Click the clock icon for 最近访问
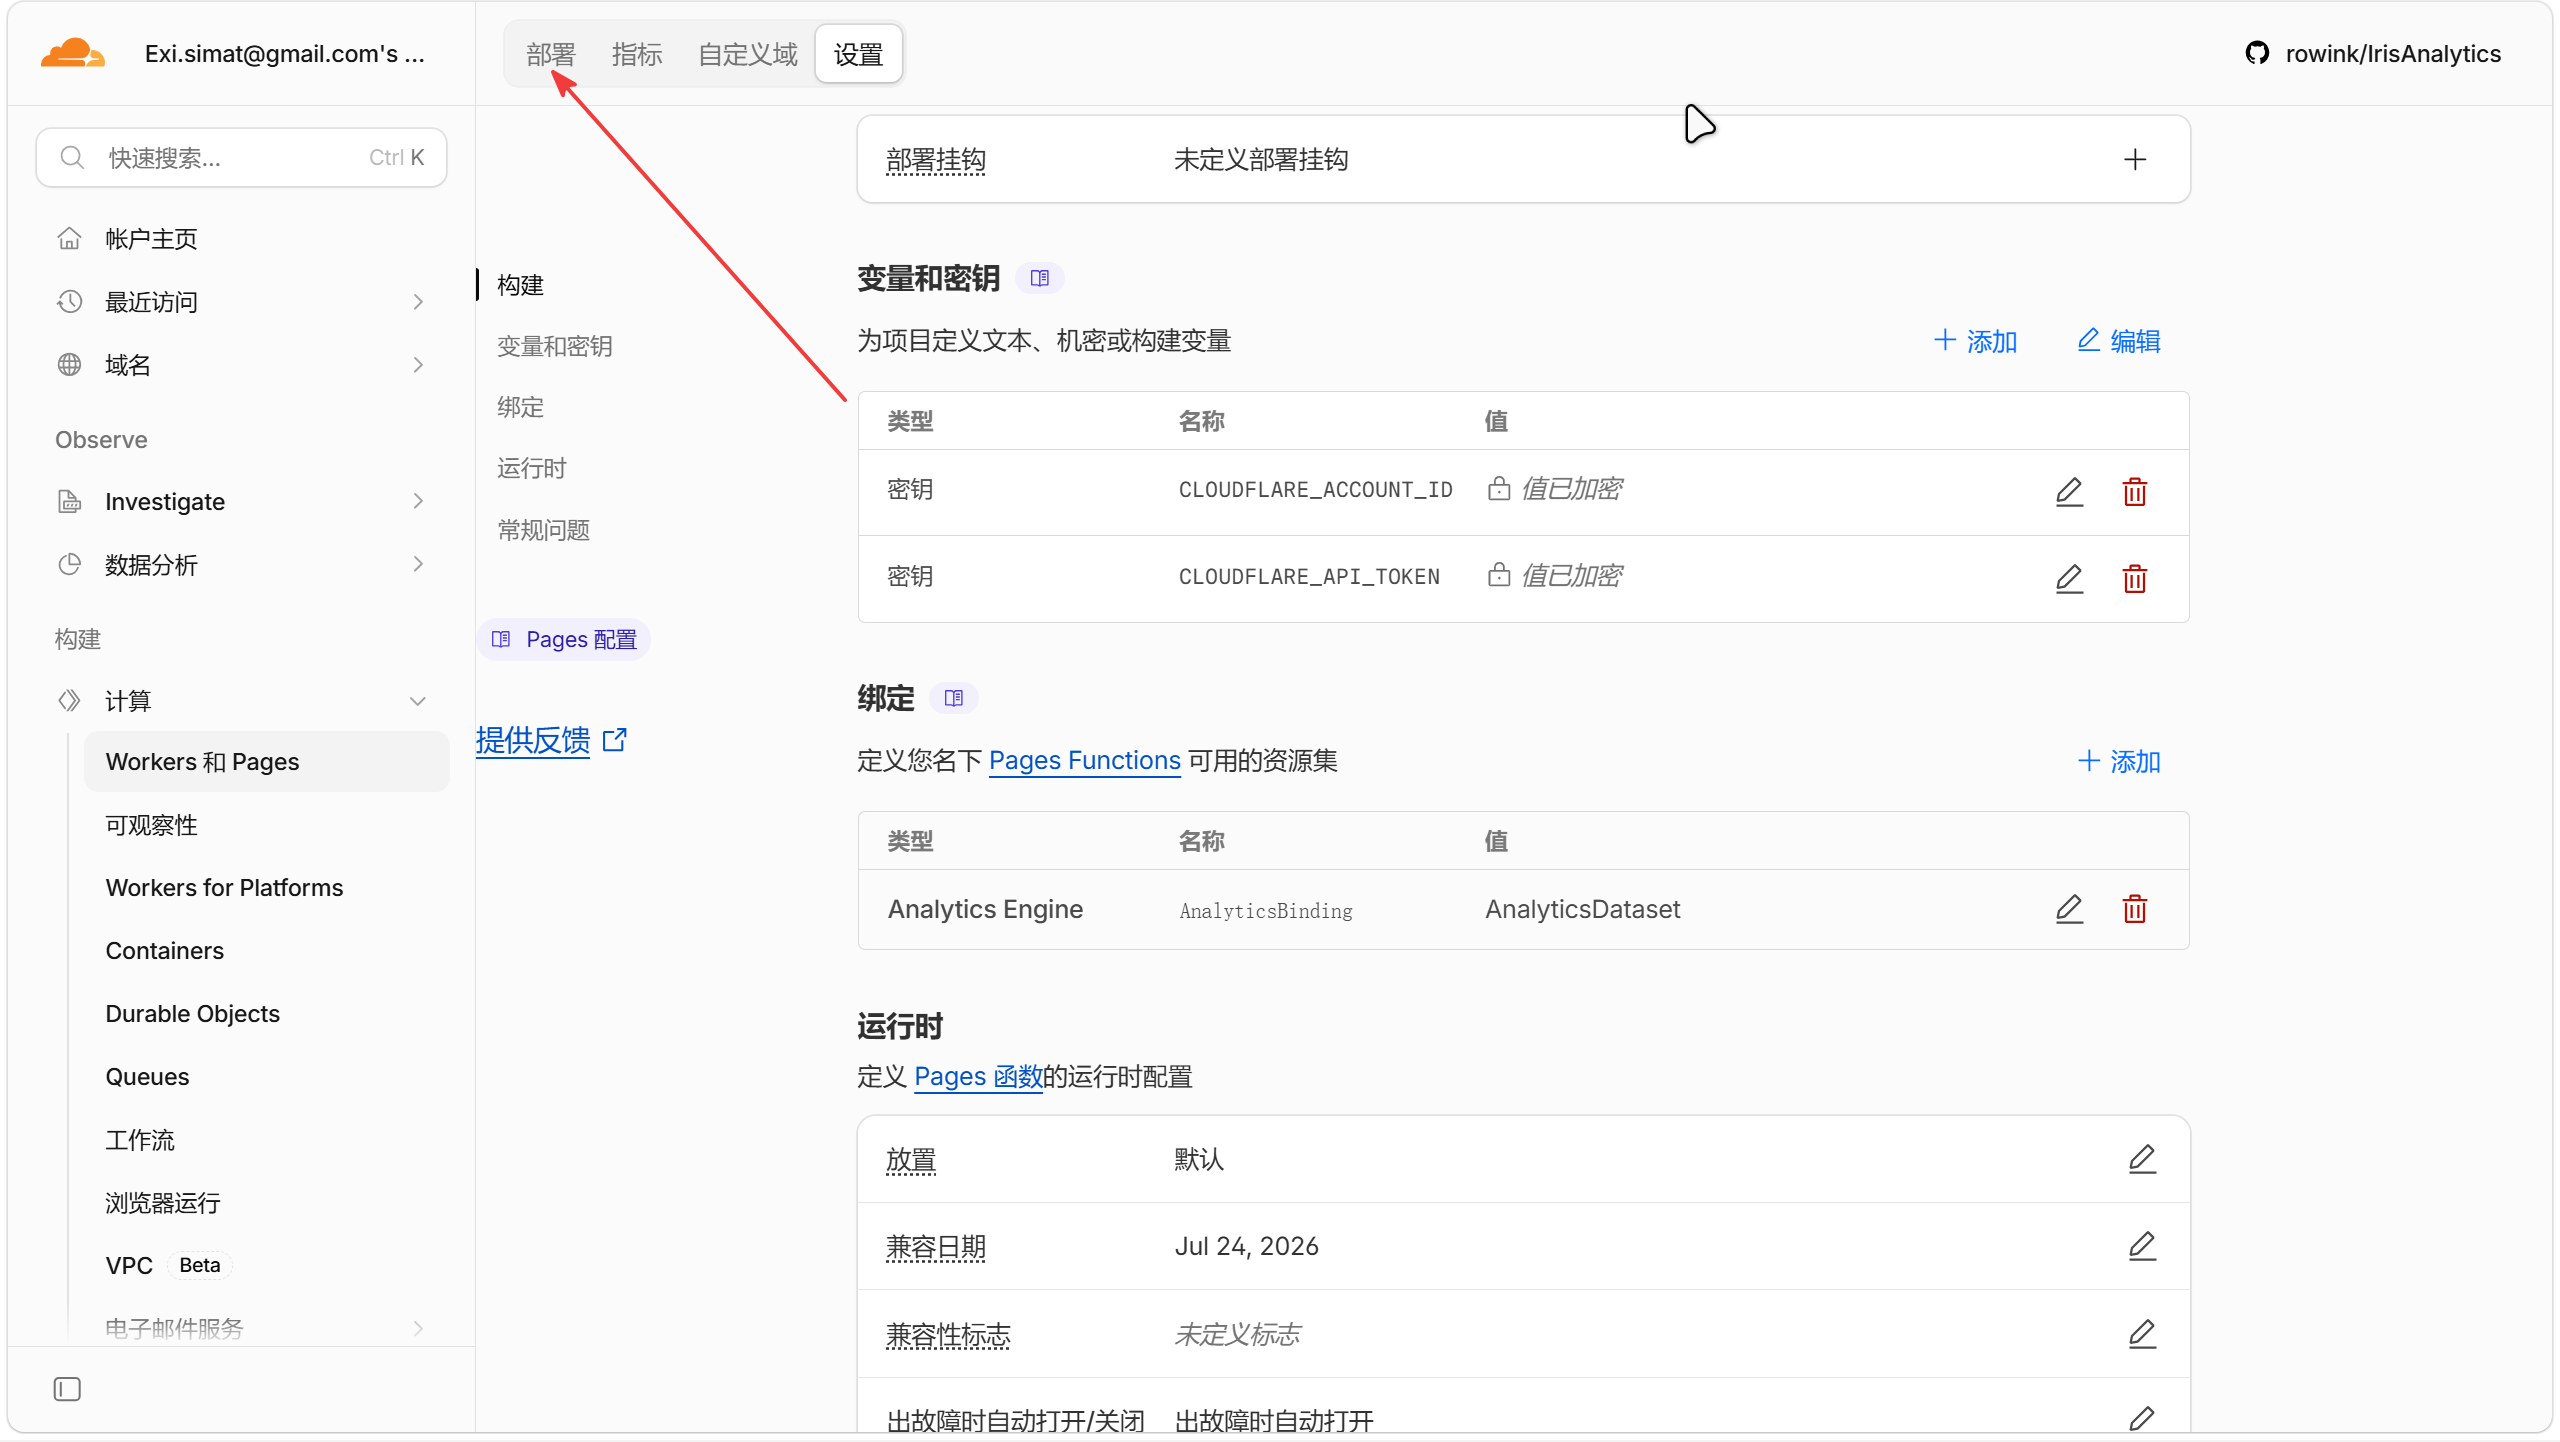This screenshot has width=2560, height=1442. pos(69,301)
